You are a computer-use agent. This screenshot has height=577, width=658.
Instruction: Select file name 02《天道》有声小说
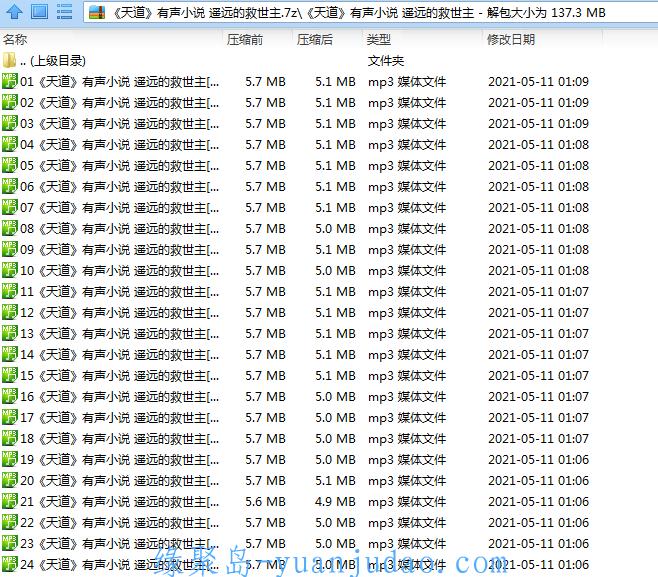pos(120,103)
